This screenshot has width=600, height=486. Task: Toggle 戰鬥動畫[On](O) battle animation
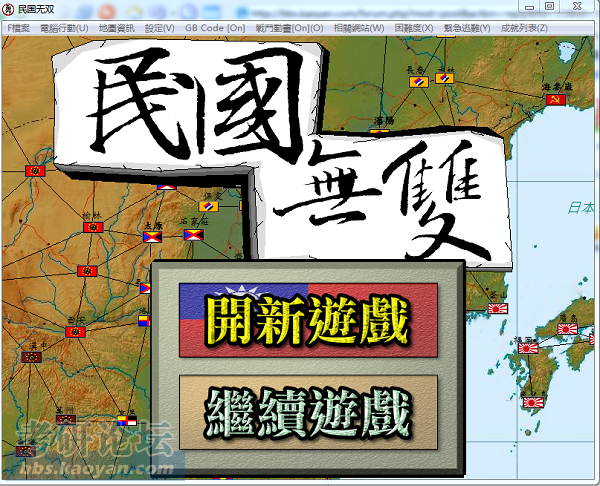(289, 28)
